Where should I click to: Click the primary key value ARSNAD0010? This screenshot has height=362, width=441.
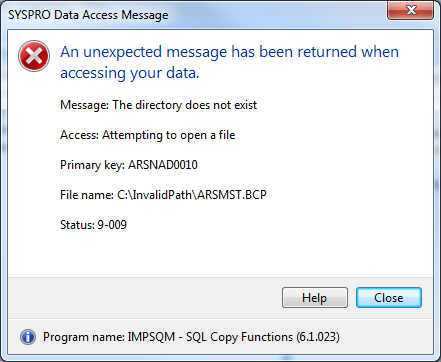pyautogui.click(x=163, y=165)
